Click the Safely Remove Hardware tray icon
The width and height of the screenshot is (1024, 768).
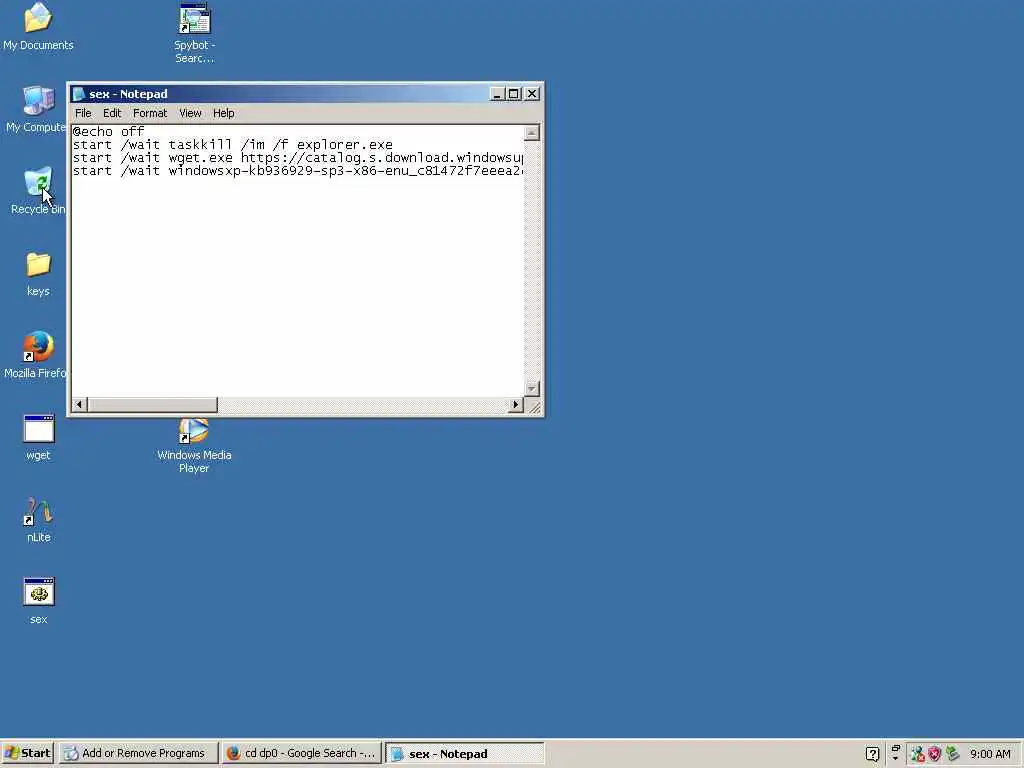pos(952,754)
